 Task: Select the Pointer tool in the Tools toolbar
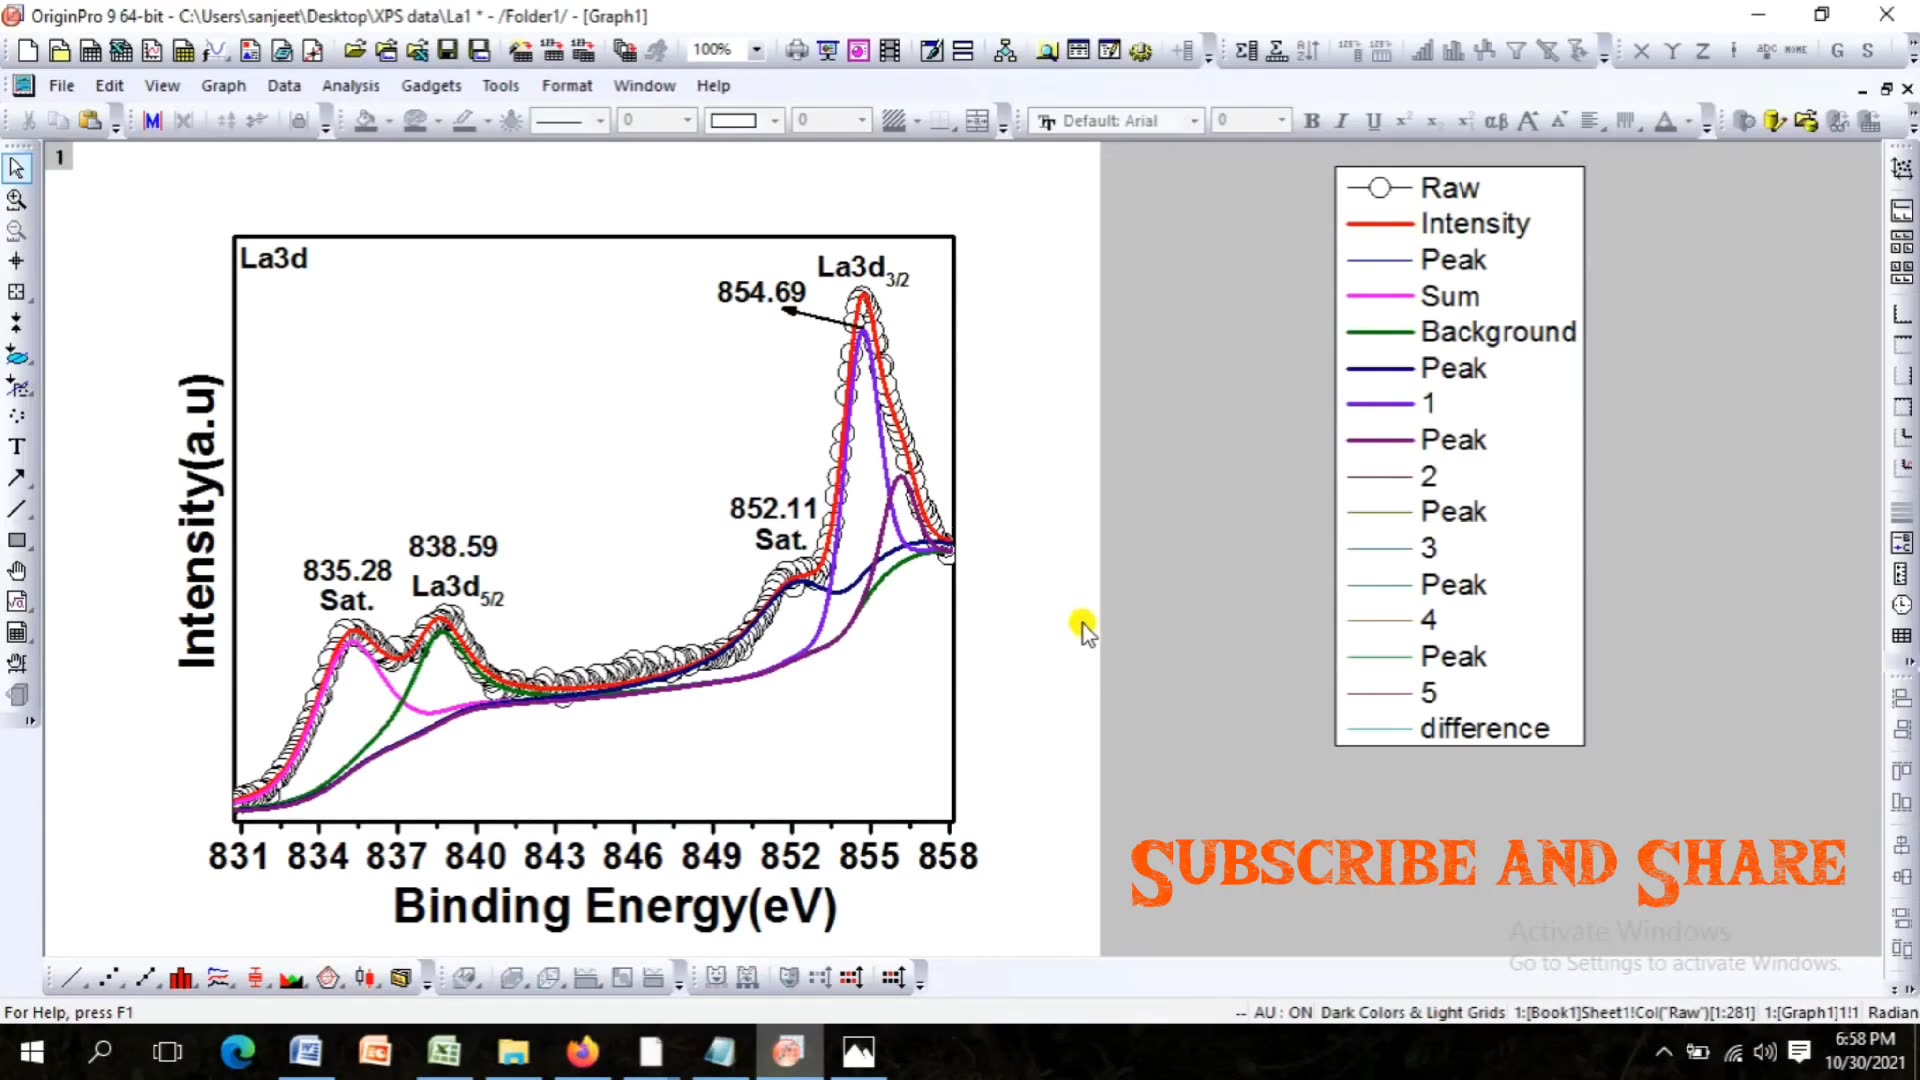click(16, 168)
